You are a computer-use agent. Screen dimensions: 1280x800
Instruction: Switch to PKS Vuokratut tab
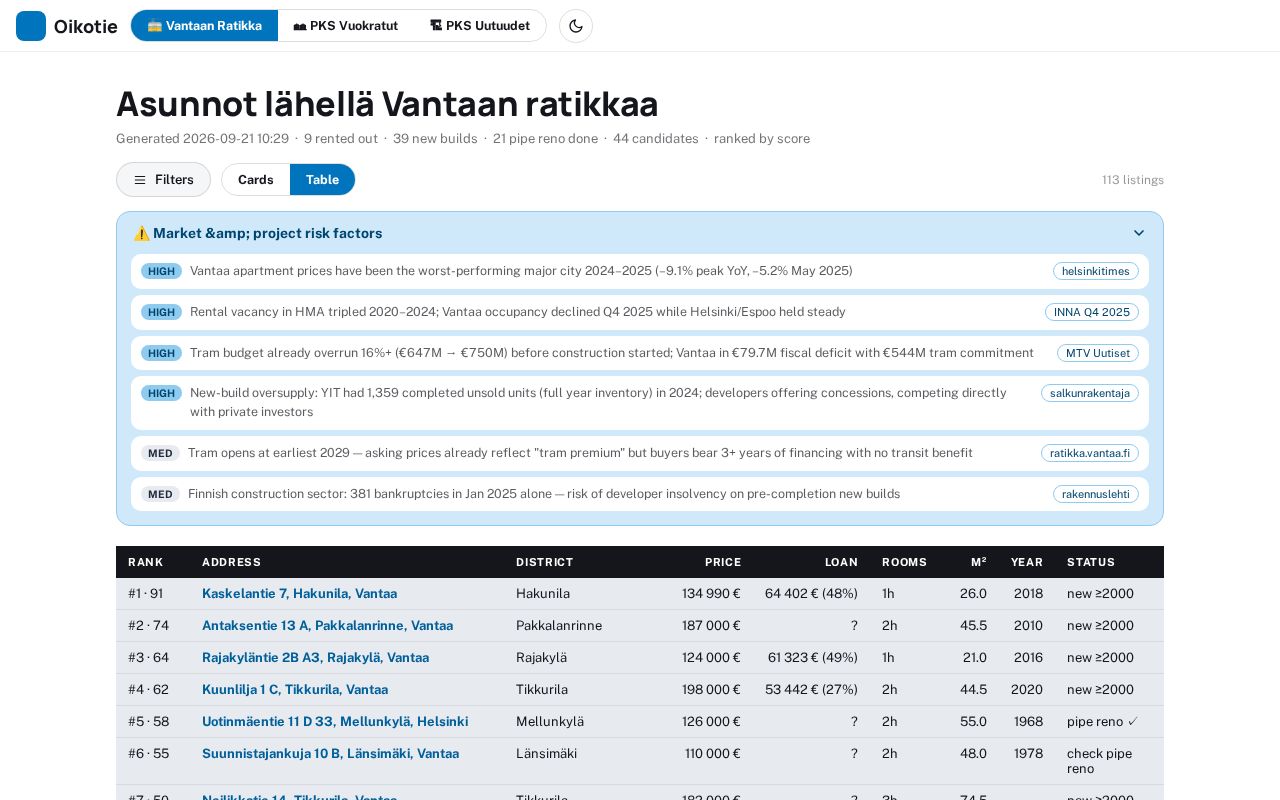tap(345, 26)
